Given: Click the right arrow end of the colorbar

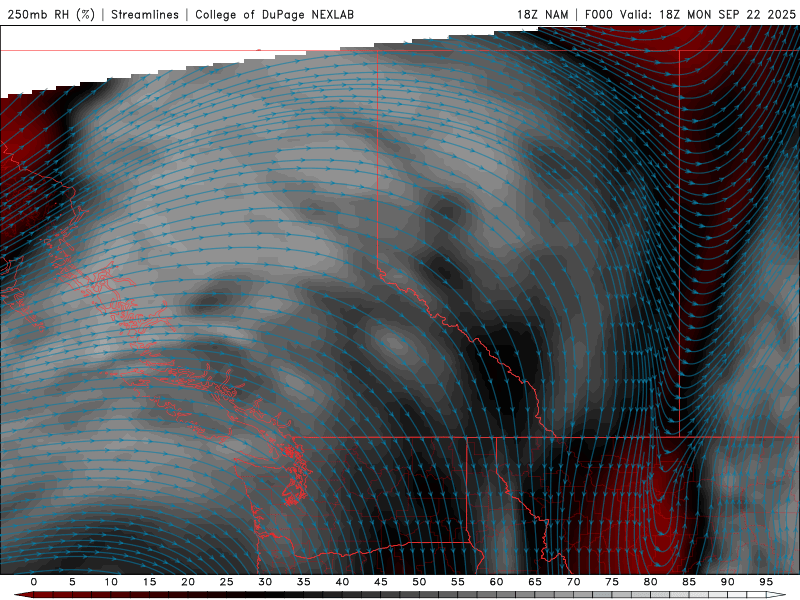Looking at the screenshot, I should [x=777, y=595].
